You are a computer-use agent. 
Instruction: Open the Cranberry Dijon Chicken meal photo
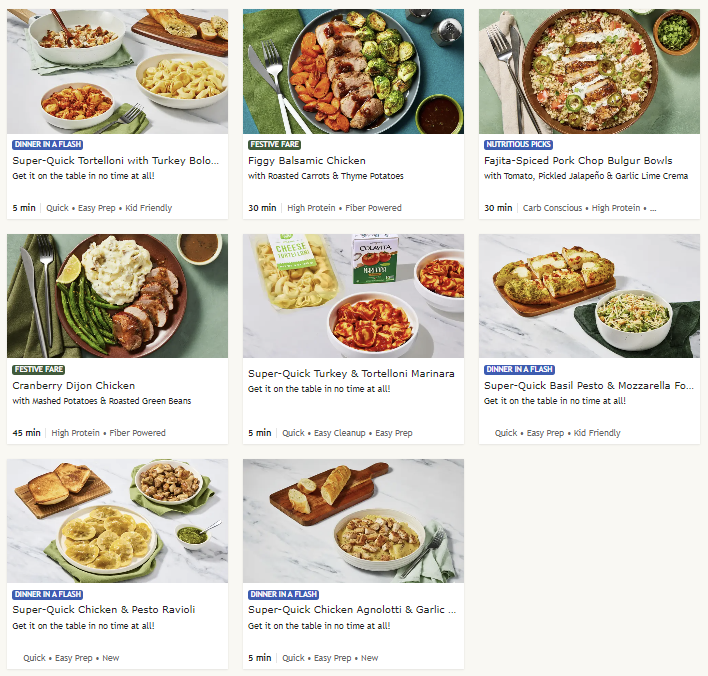click(117, 296)
